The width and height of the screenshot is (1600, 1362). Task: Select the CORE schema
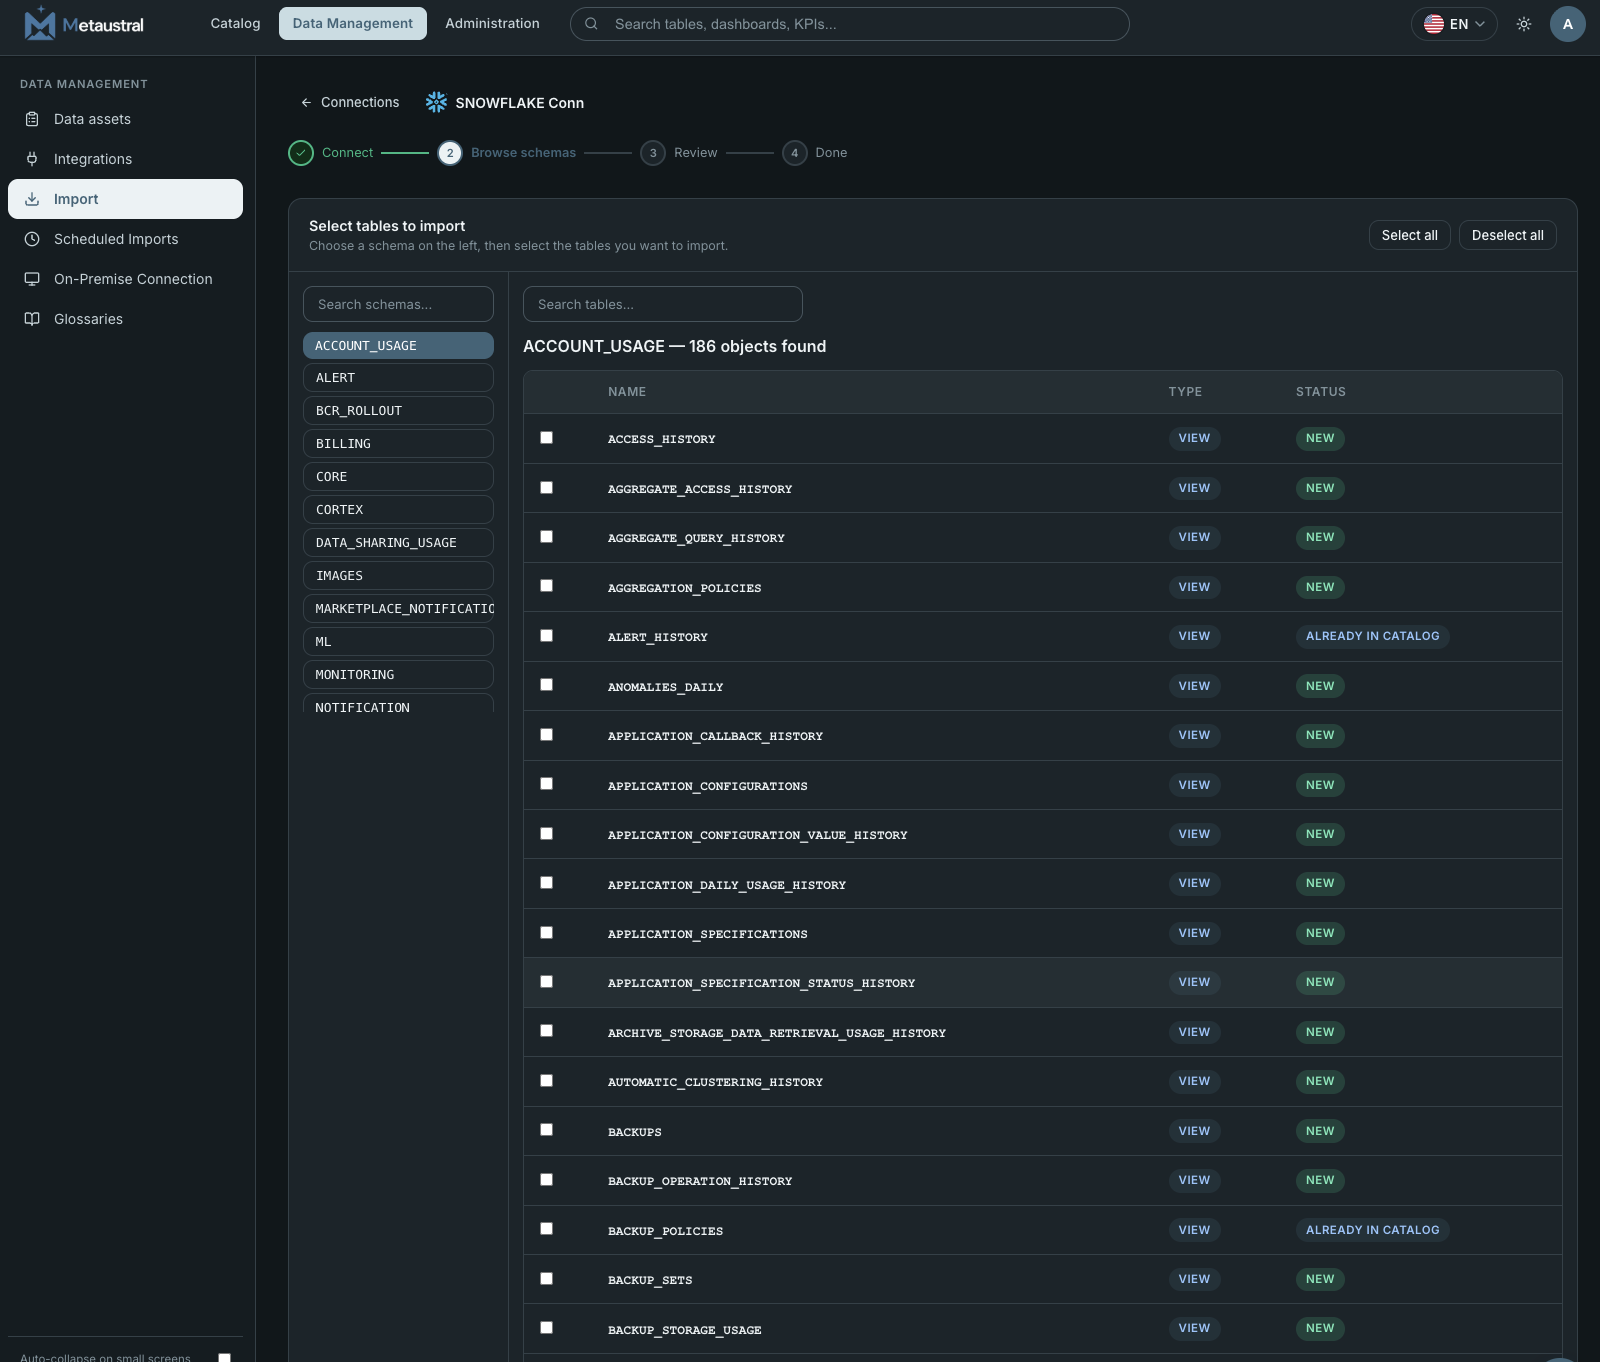click(398, 476)
